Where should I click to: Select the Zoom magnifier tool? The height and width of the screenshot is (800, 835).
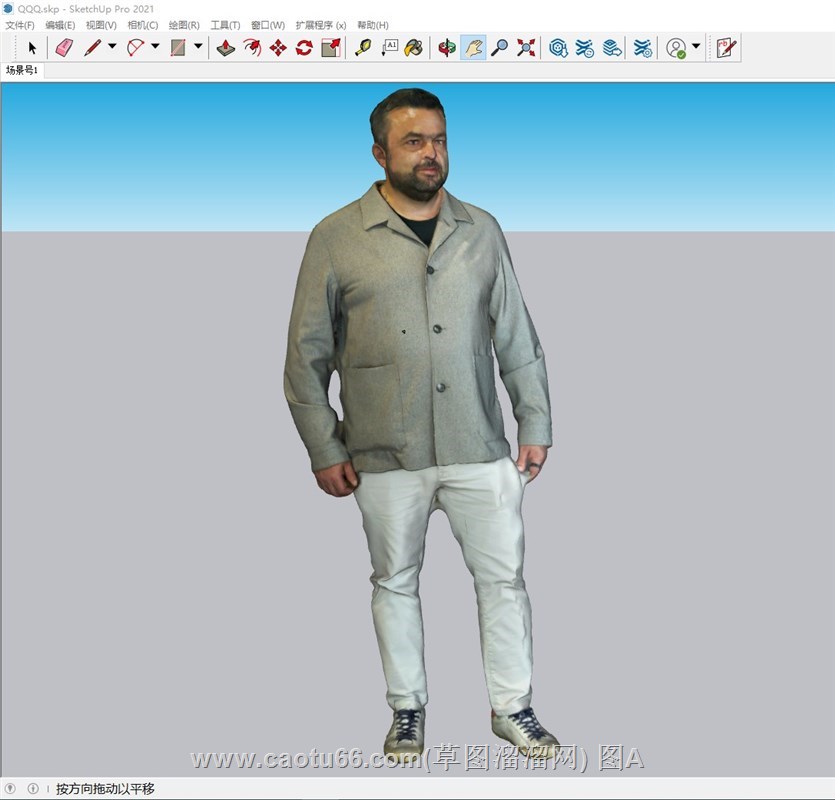499,48
